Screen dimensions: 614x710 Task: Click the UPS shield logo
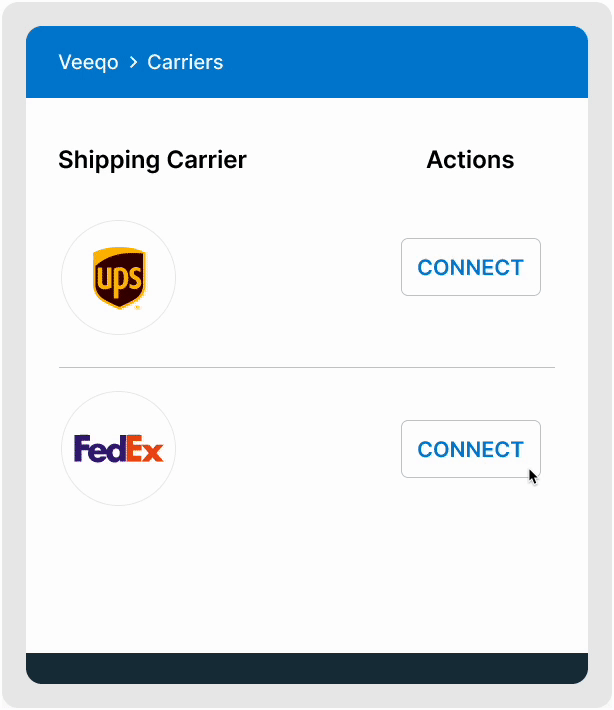tap(120, 278)
